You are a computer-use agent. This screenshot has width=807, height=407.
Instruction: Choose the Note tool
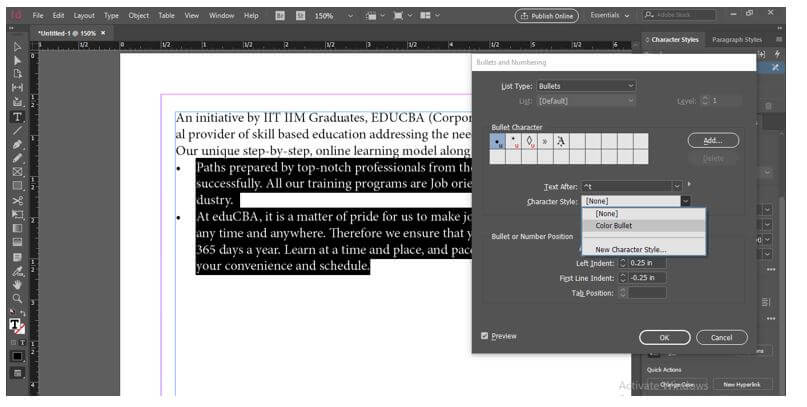pyautogui.click(x=17, y=256)
